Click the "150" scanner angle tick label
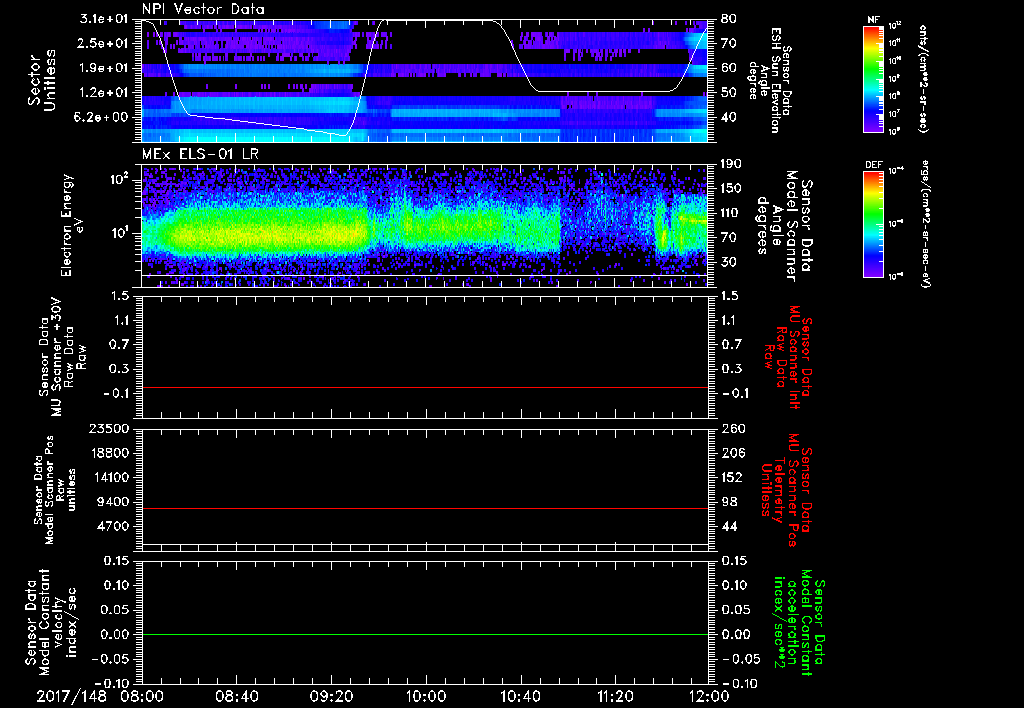1024x708 pixels. pos(731,189)
